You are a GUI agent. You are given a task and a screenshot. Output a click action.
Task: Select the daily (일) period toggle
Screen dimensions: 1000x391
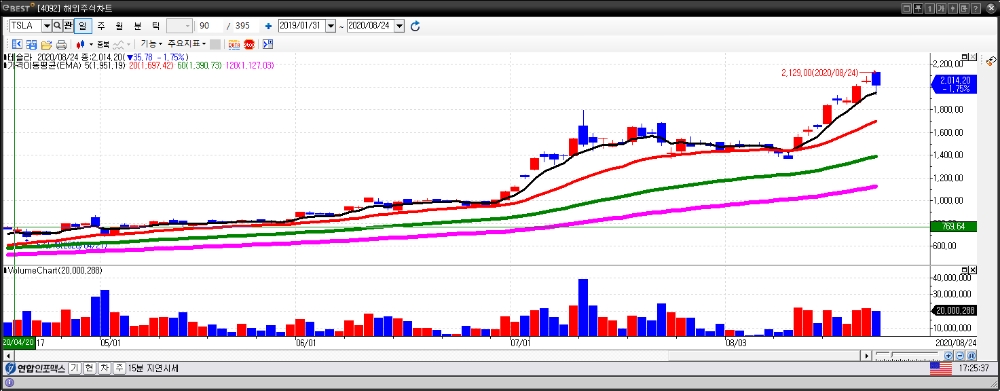[x=83, y=26]
